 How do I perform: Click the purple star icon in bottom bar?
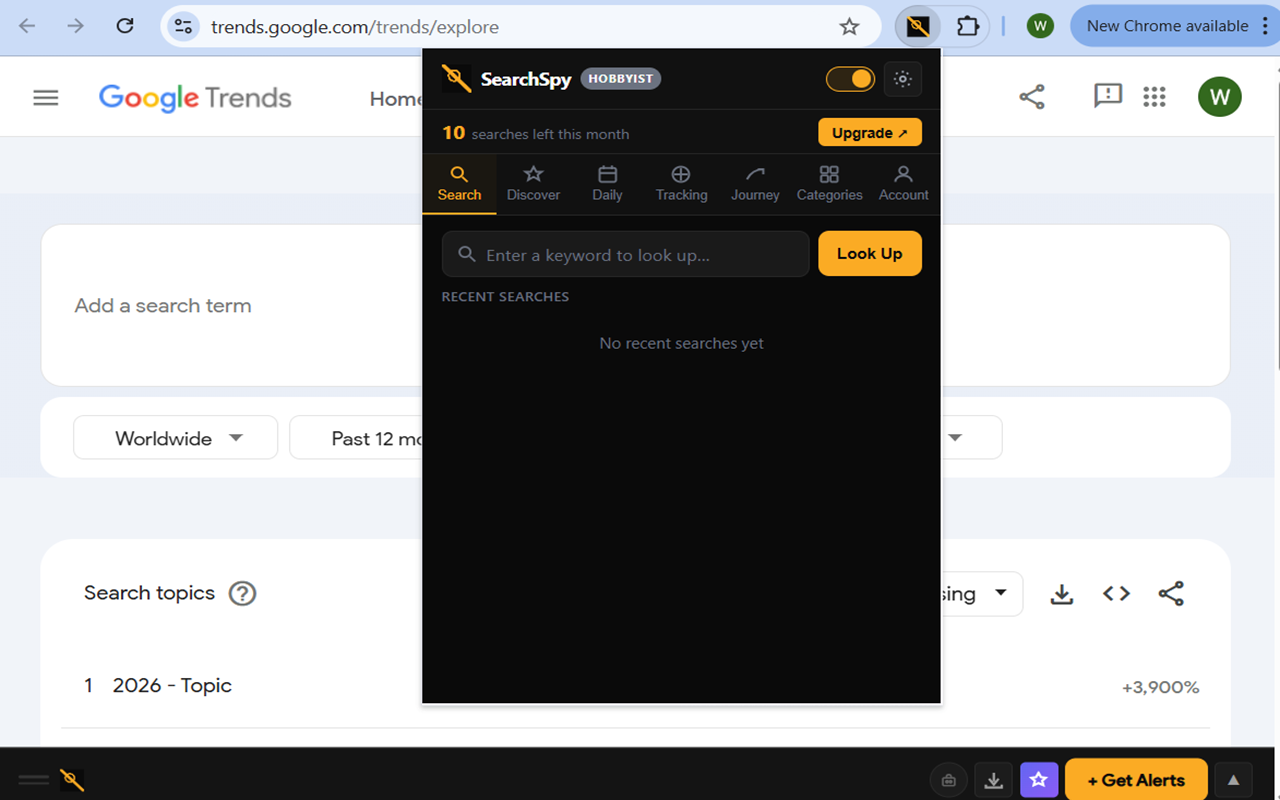pyautogui.click(x=1039, y=780)
